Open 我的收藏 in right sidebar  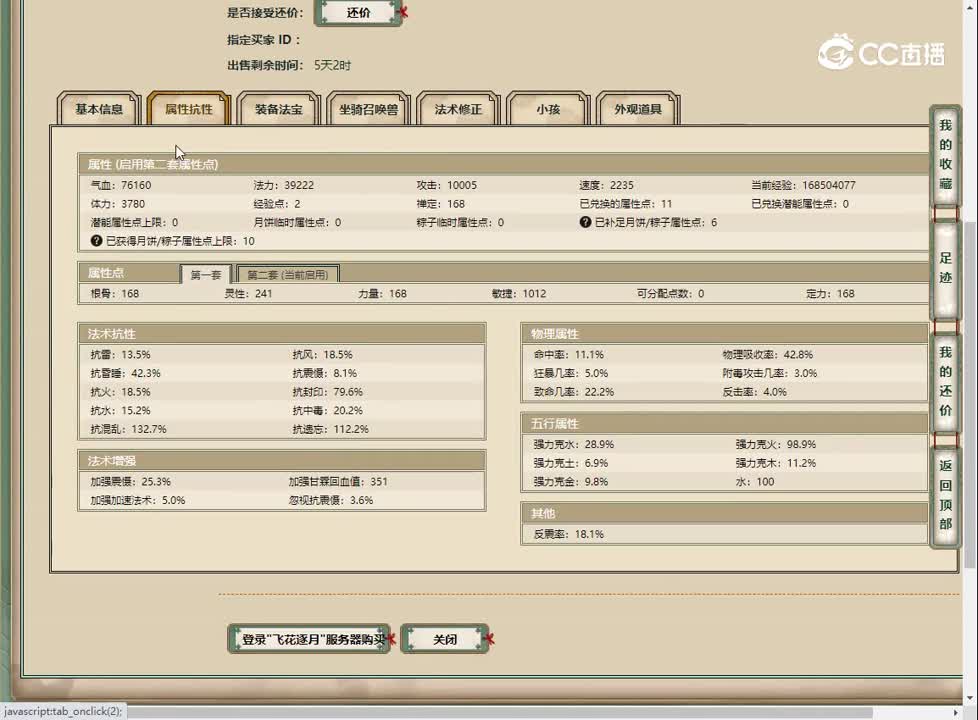[945, 156]
